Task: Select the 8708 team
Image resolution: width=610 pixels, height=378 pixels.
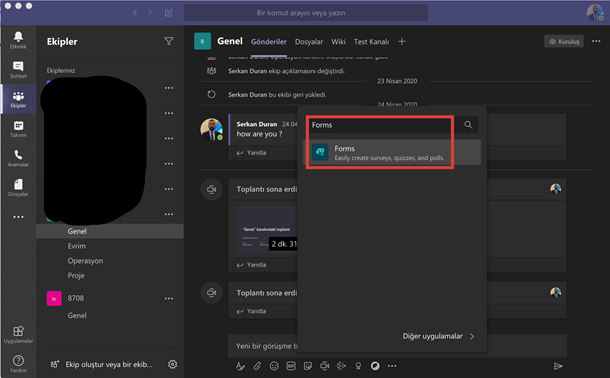Action: [x=75, y=298]
